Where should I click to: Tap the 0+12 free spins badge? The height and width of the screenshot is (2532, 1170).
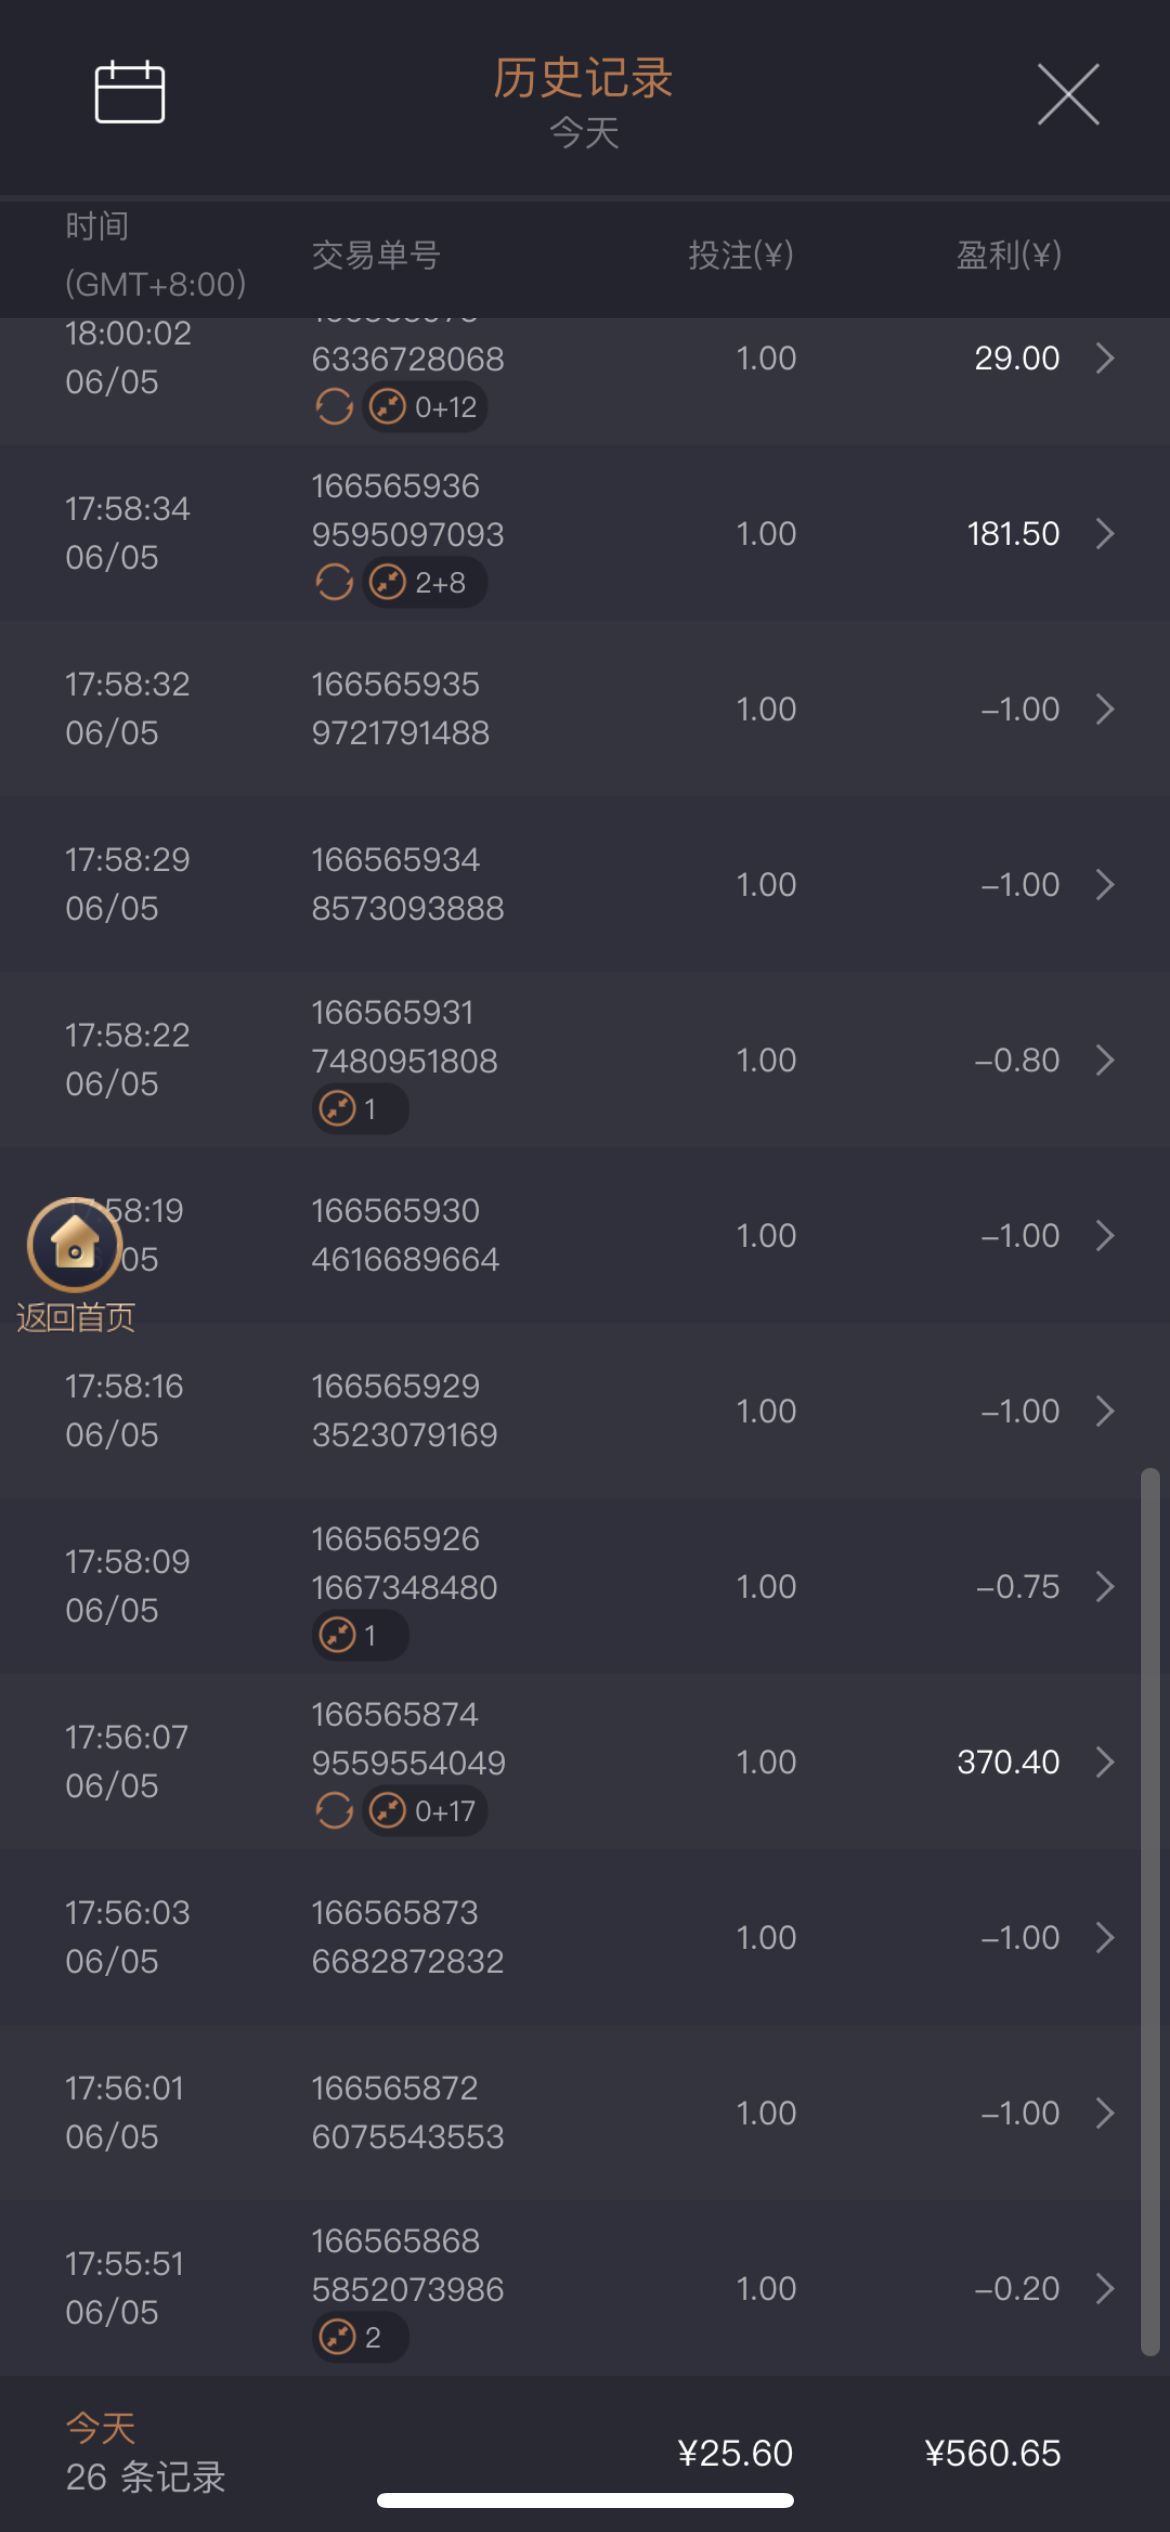click(x=426, y=407)
